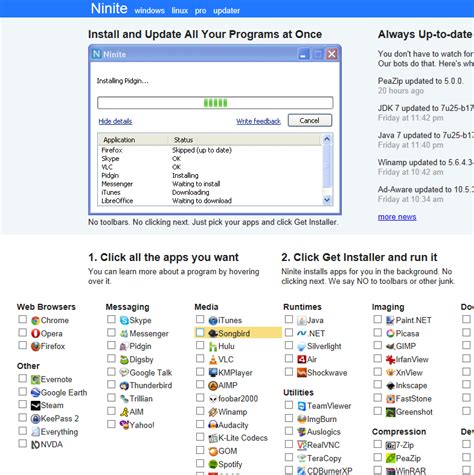Click the AIM running man icon
The width and height of the screenshot is (474, 475).
pos(124,412)
